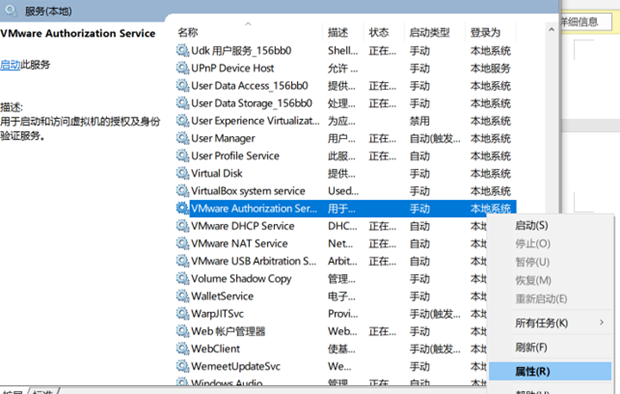The width and height of the screenshot is (620, 394).
Task: Select UPnP Device Host service name
Action: click(232, 68)
